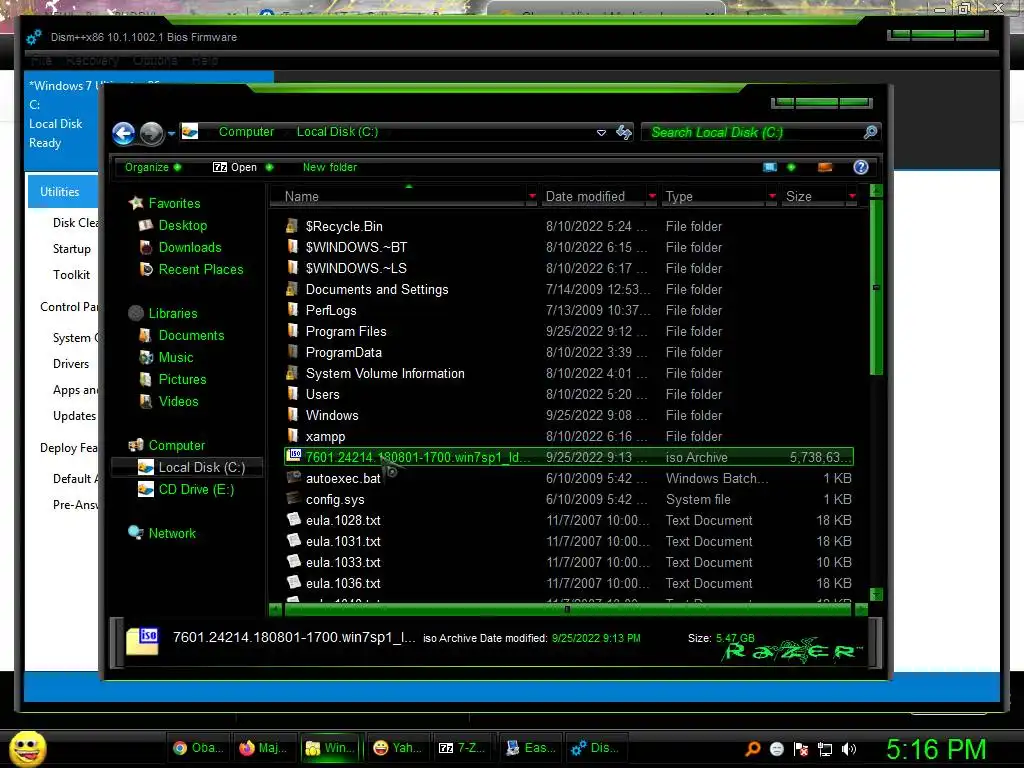The width and height of the screenshot is (1024, 768).
Task: Select Favorites in navigation pane
Action: (174, 203)
